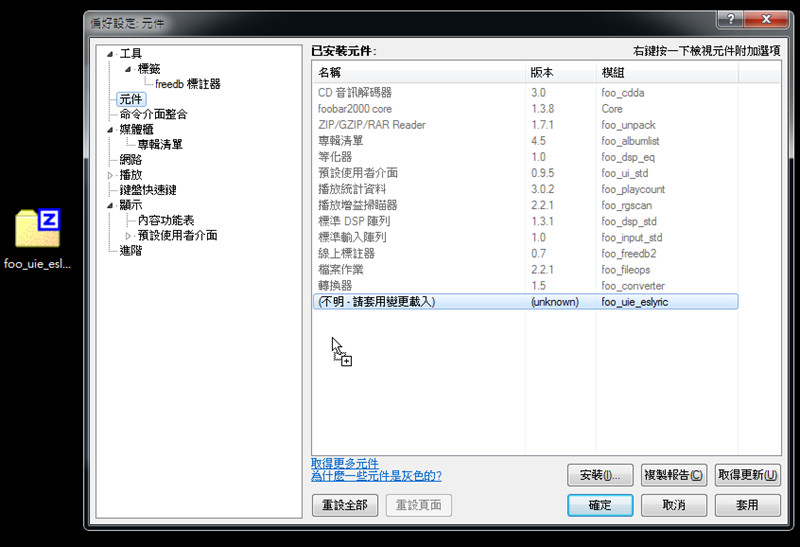Collapse the 顯示 tree node
The width and height of the screenshot is (800, 547).
(110, 205)
